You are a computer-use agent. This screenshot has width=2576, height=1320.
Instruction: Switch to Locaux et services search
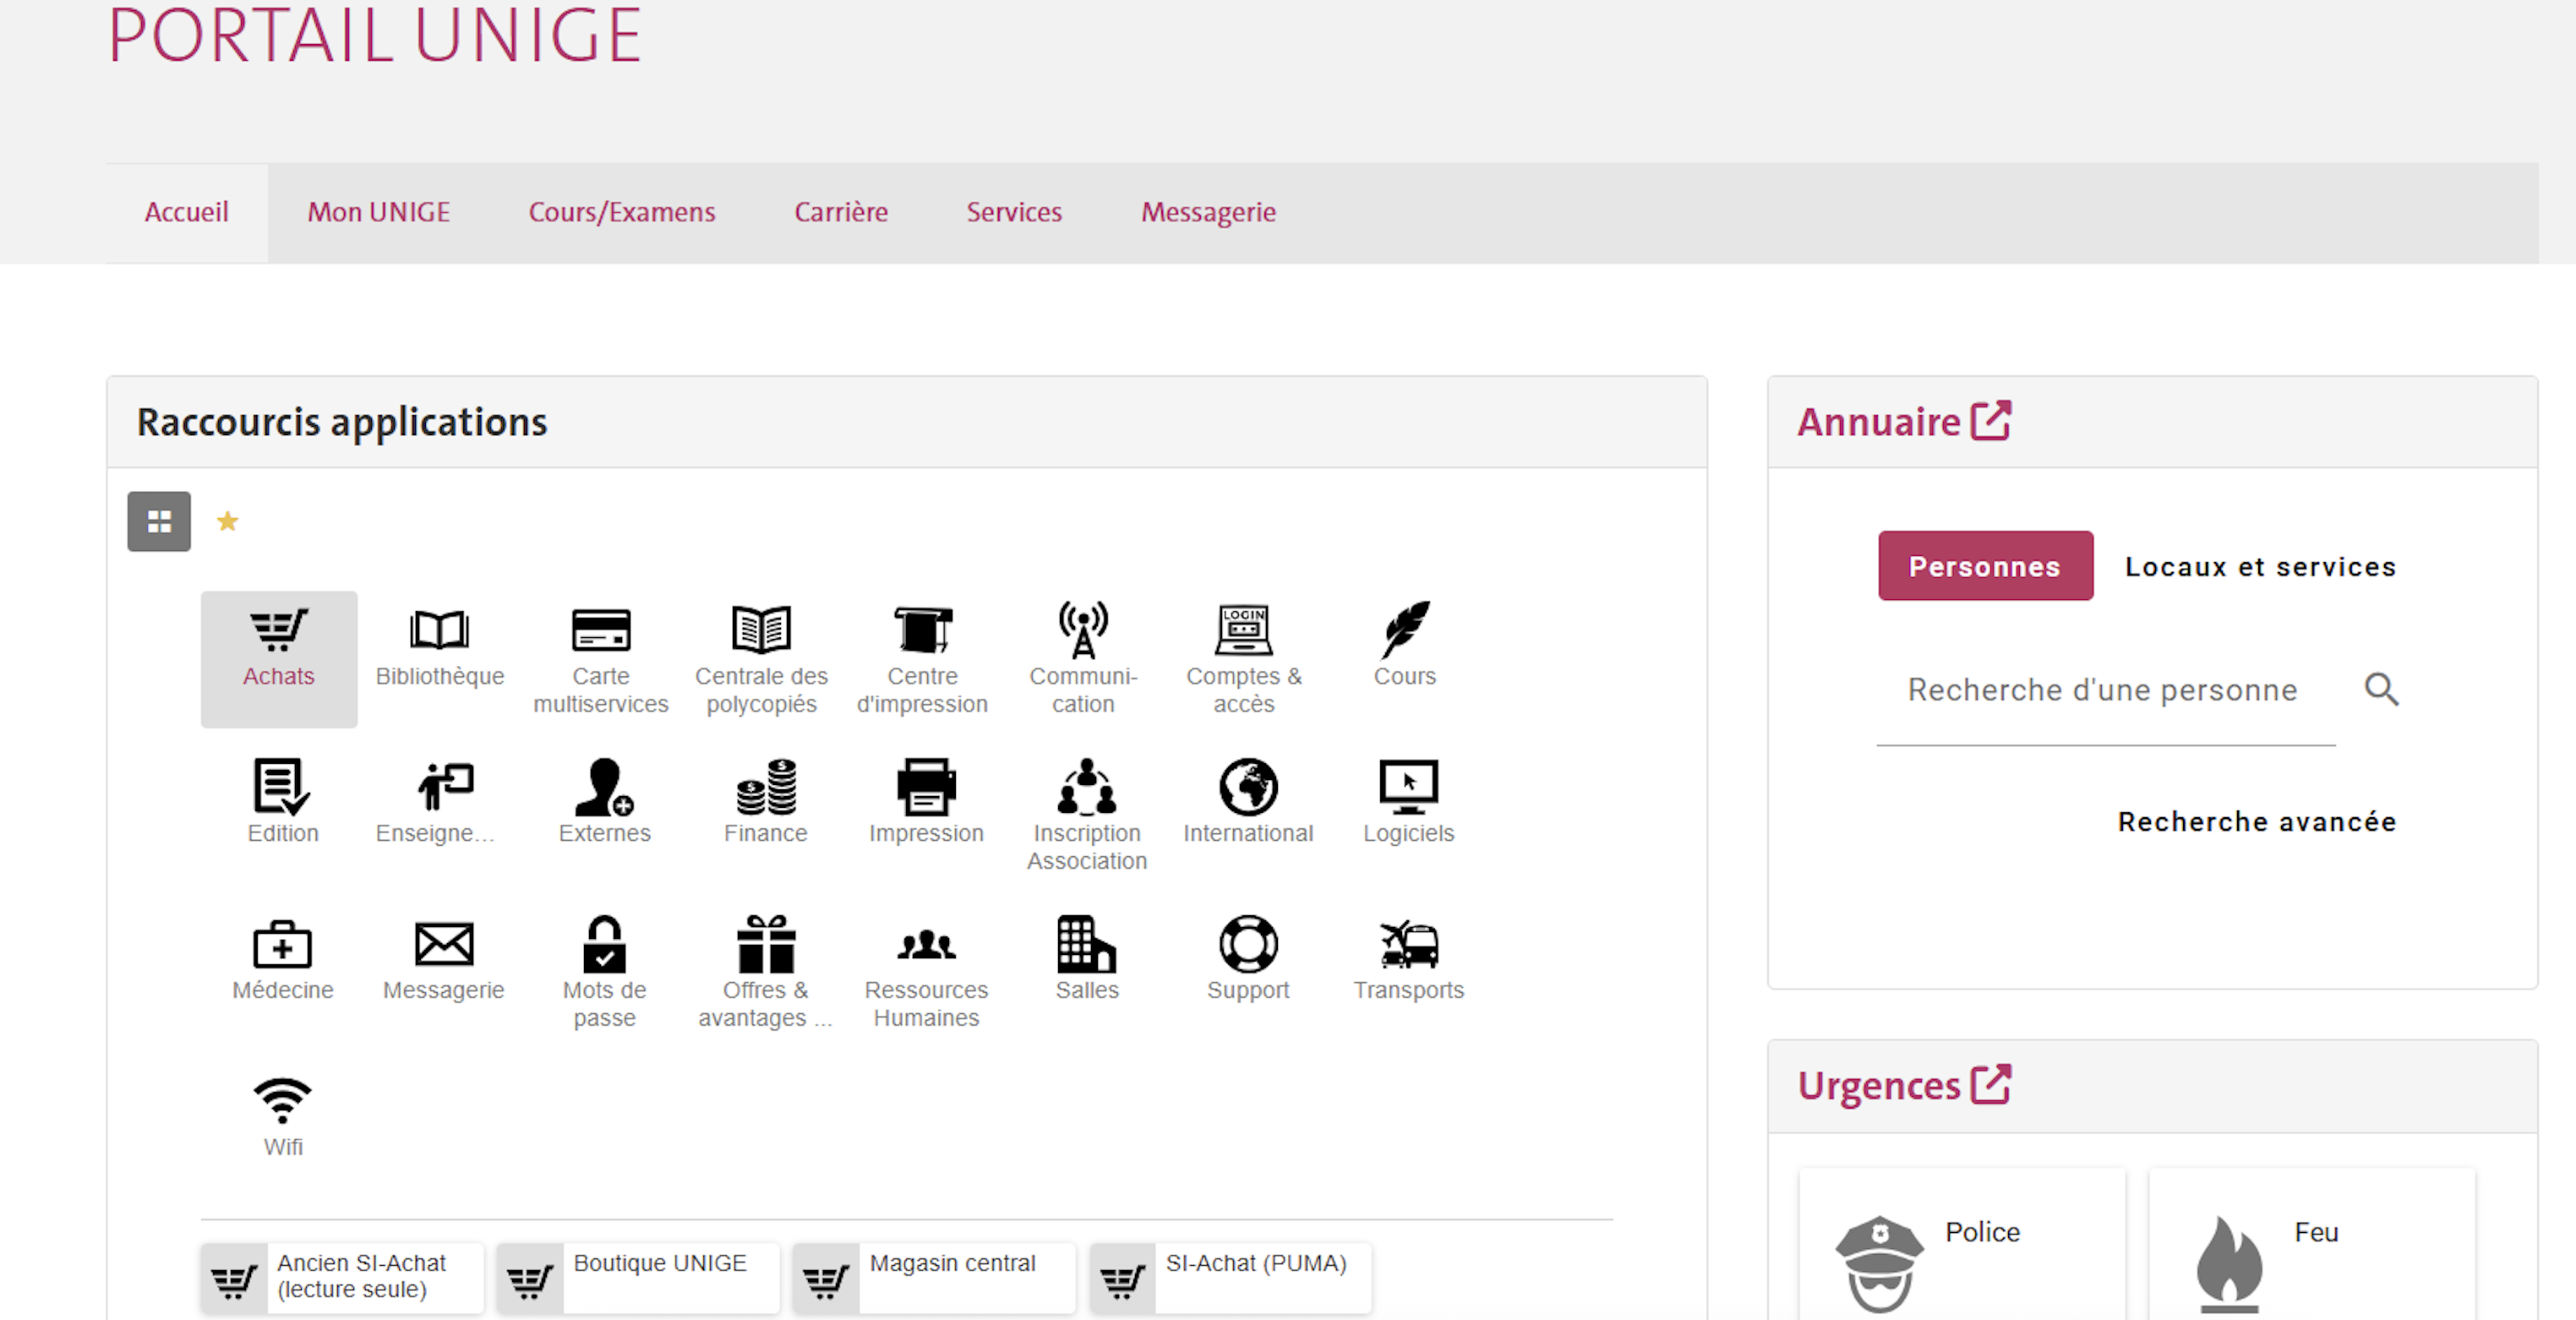[x=2260, y=567]
